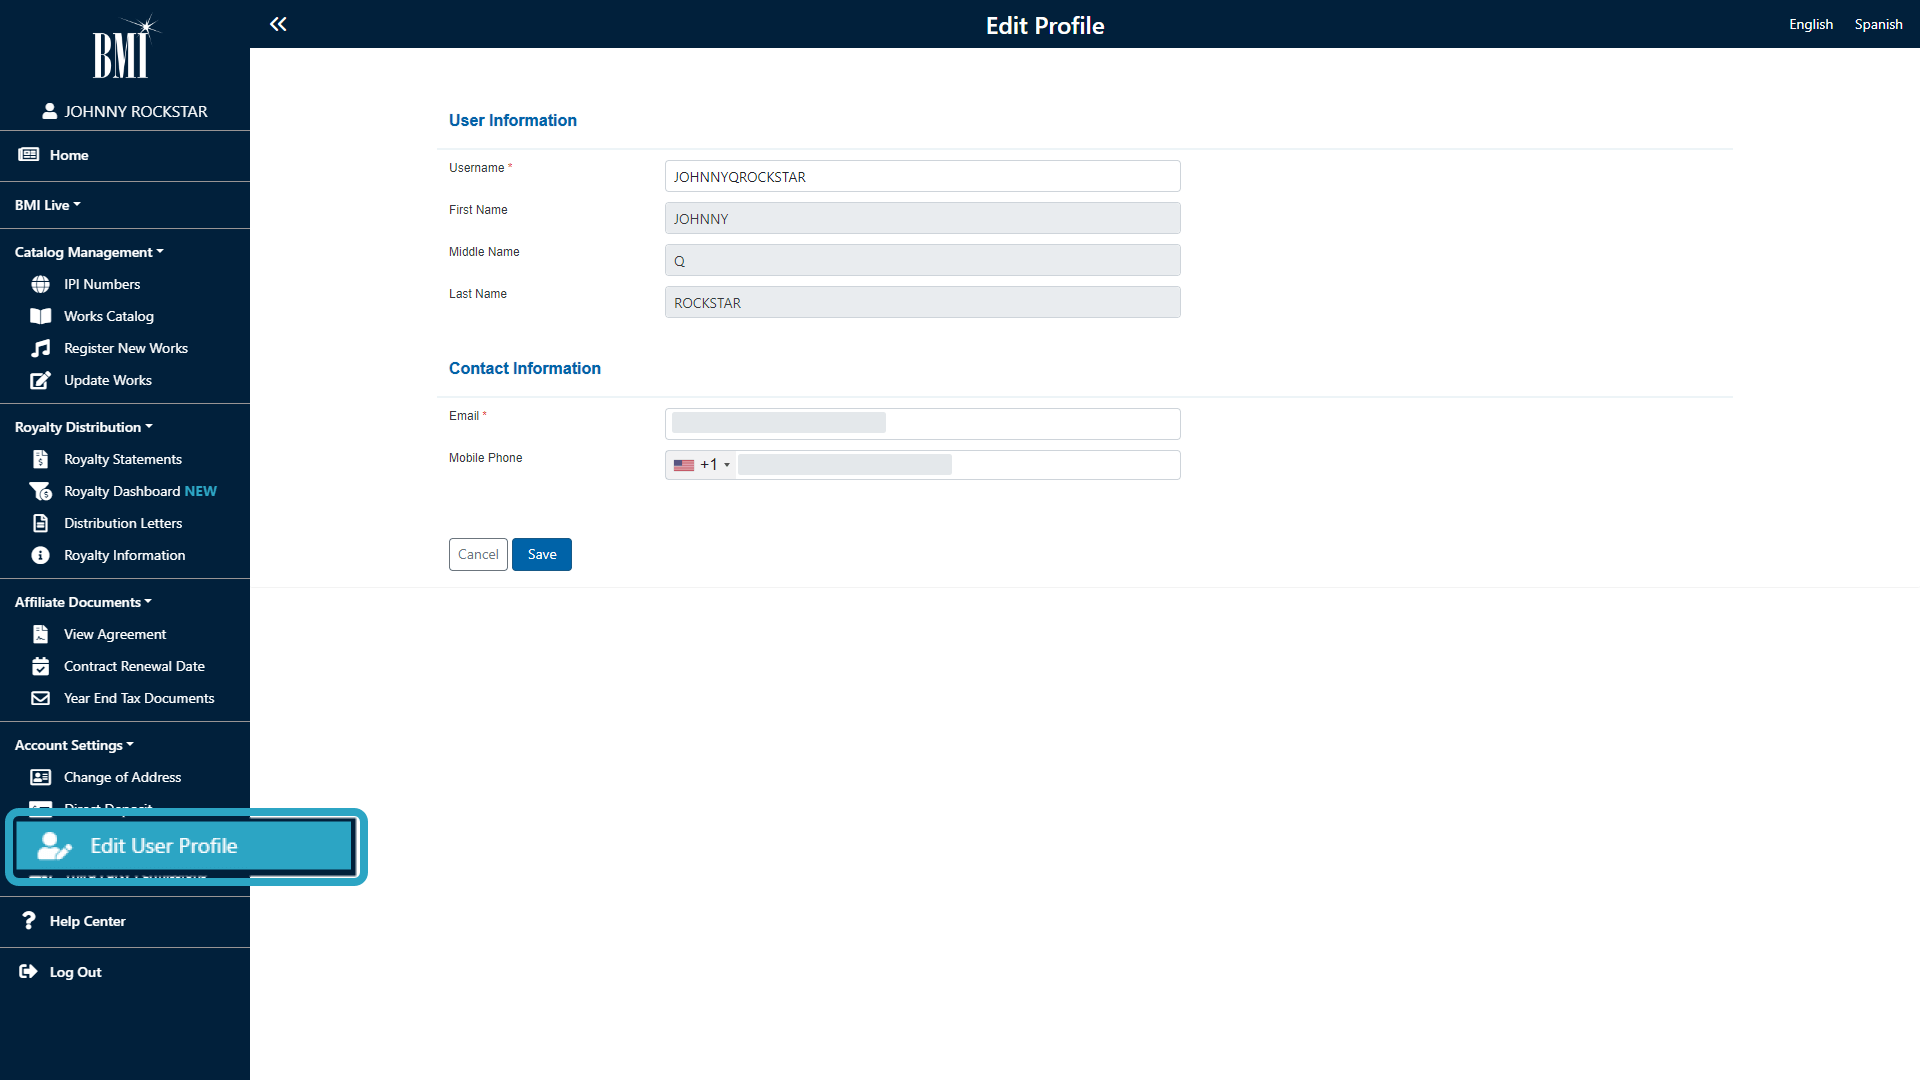Click Royalty Information info icon
Screen dimensions: 1920x1080
point(40,556)
